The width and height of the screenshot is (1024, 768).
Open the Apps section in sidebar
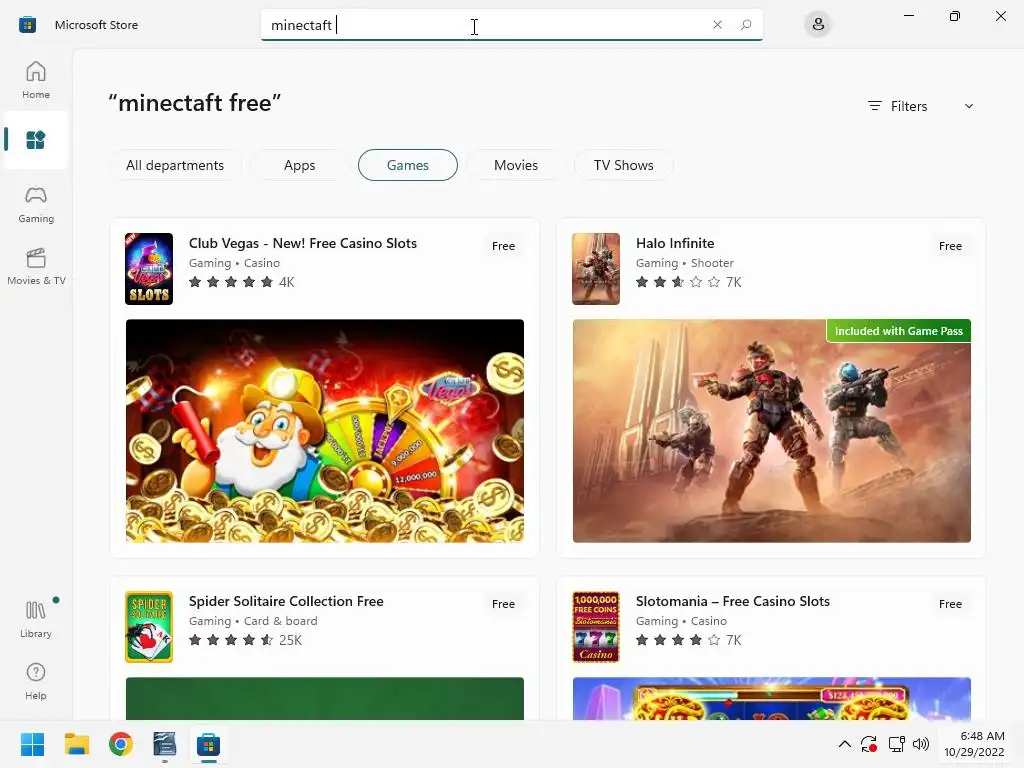[x=36, y=140]
